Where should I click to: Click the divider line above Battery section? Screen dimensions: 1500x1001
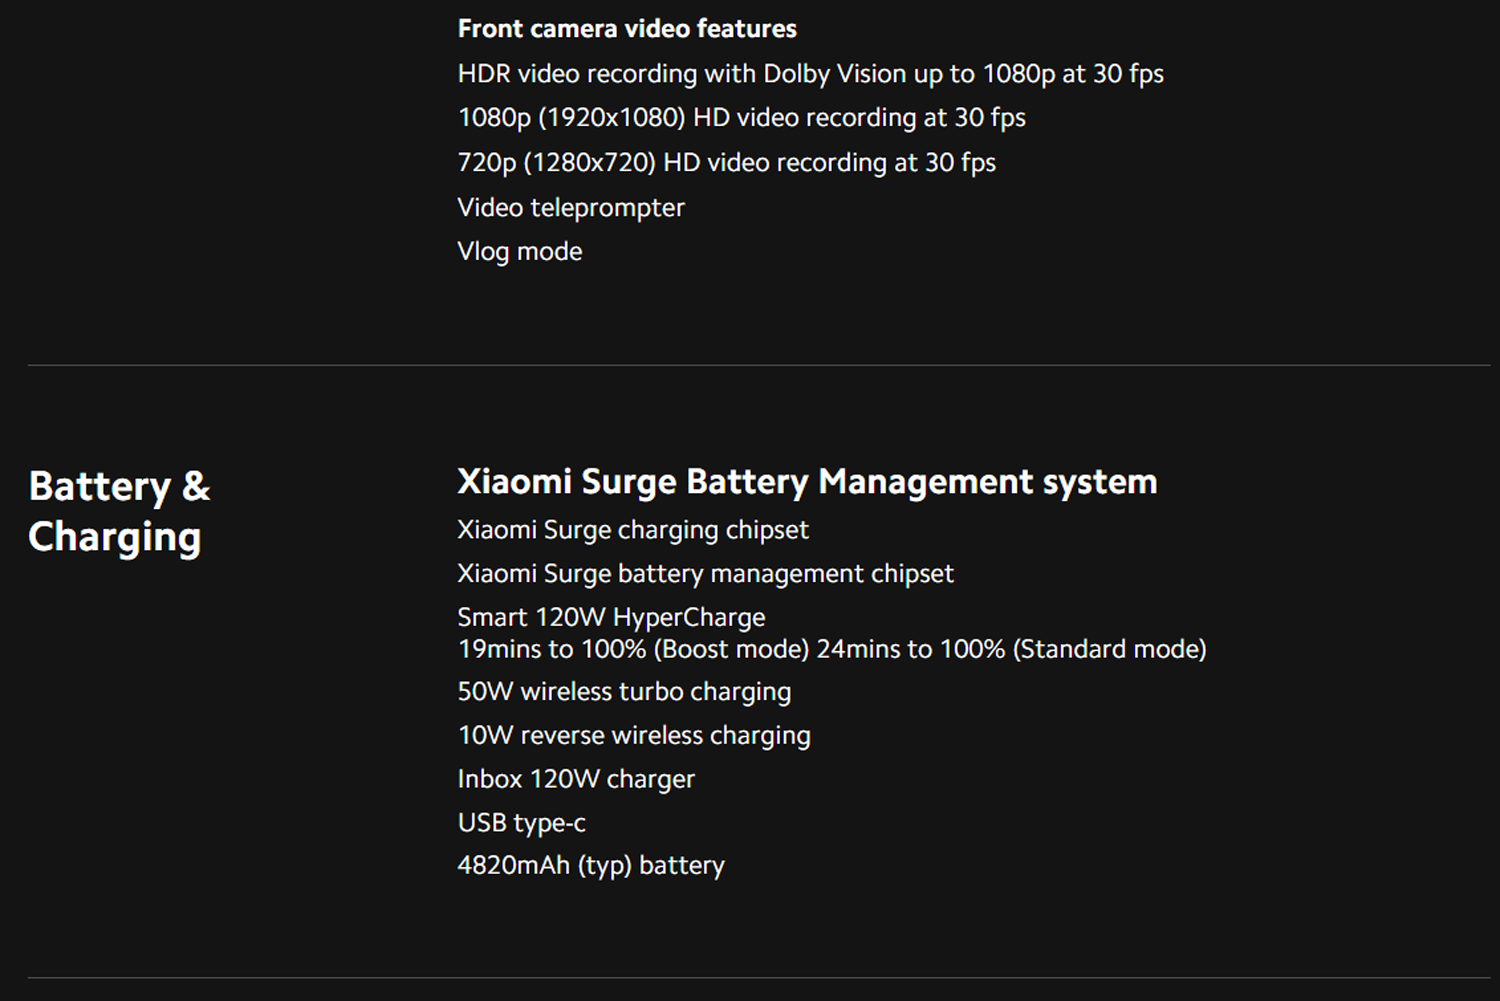(759, 365)
